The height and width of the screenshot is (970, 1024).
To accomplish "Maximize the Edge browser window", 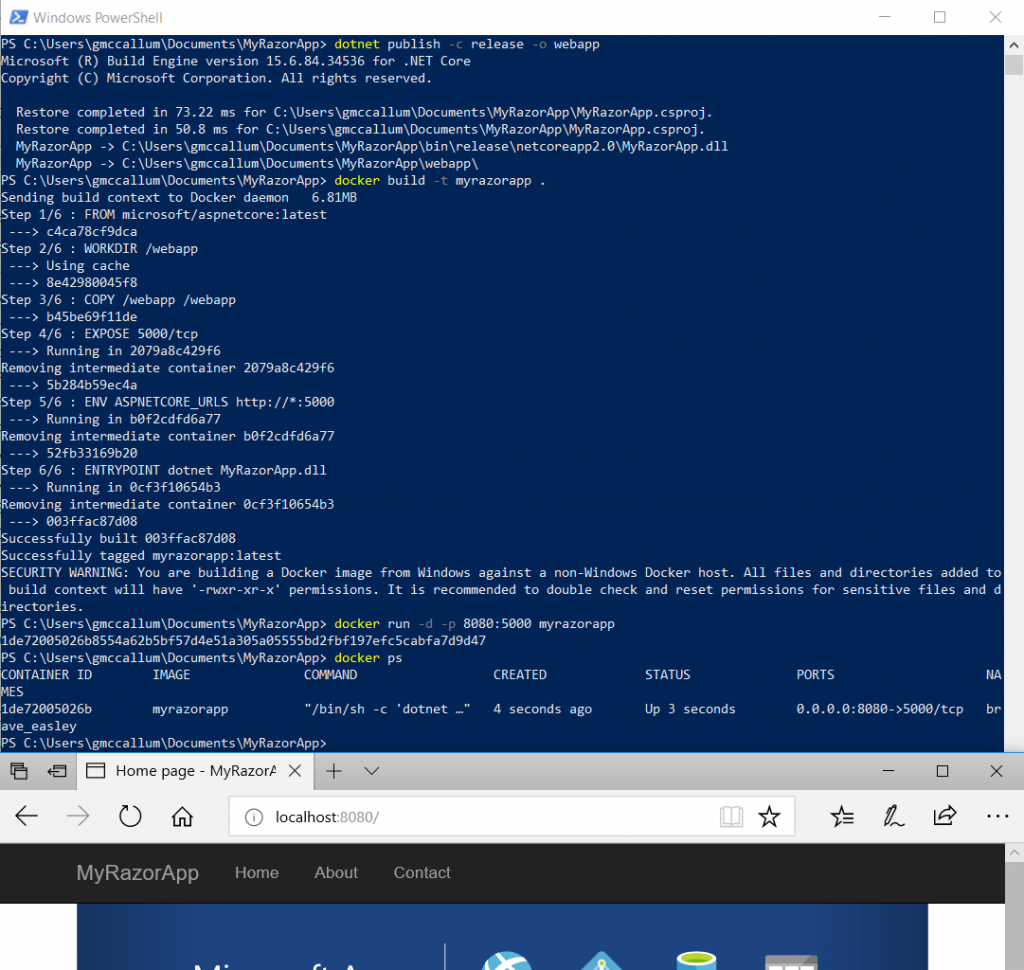I will (x=942, y=771).
